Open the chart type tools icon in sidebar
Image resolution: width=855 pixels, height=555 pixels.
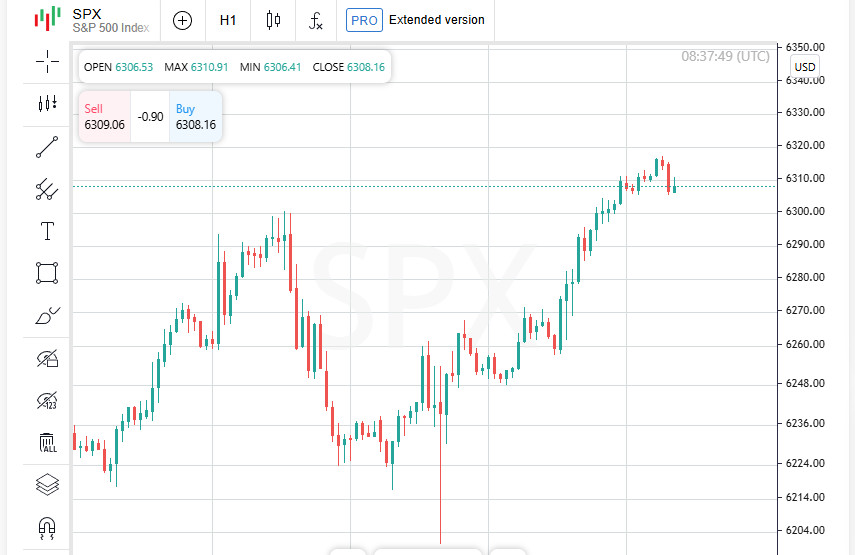coord(47,104)
